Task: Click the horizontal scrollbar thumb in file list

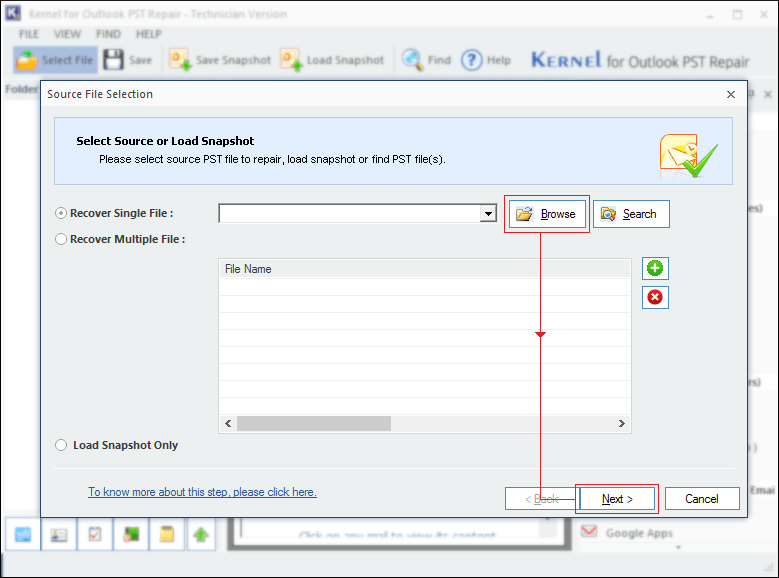Action: pos(313,423)
